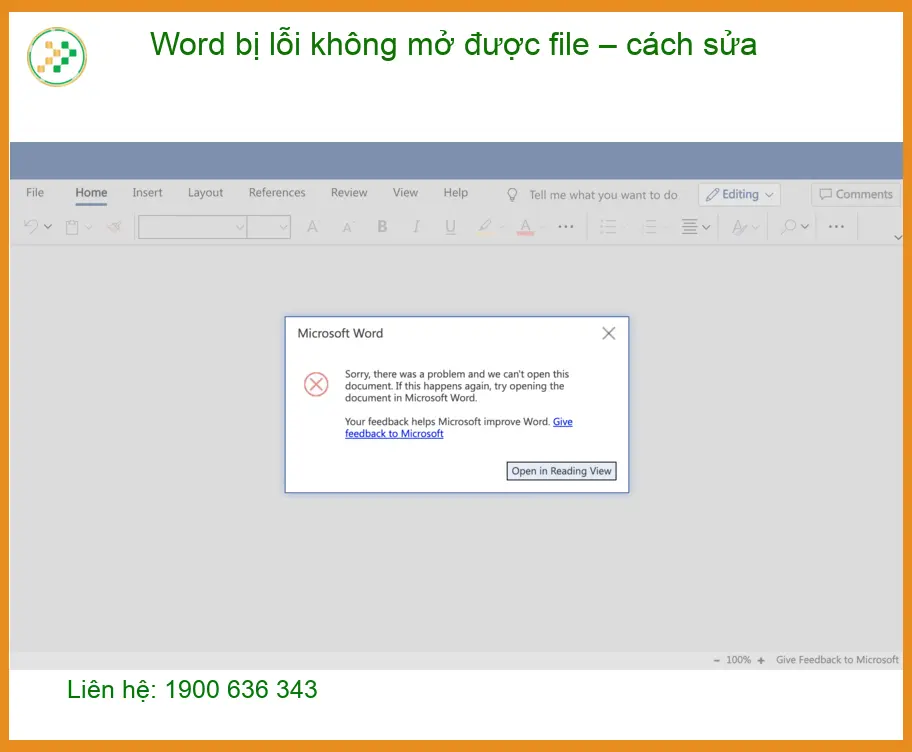The width and height of the screenshot is (912, 752).
Task: Switch to the References tab
Action: [x=277, y=193]
